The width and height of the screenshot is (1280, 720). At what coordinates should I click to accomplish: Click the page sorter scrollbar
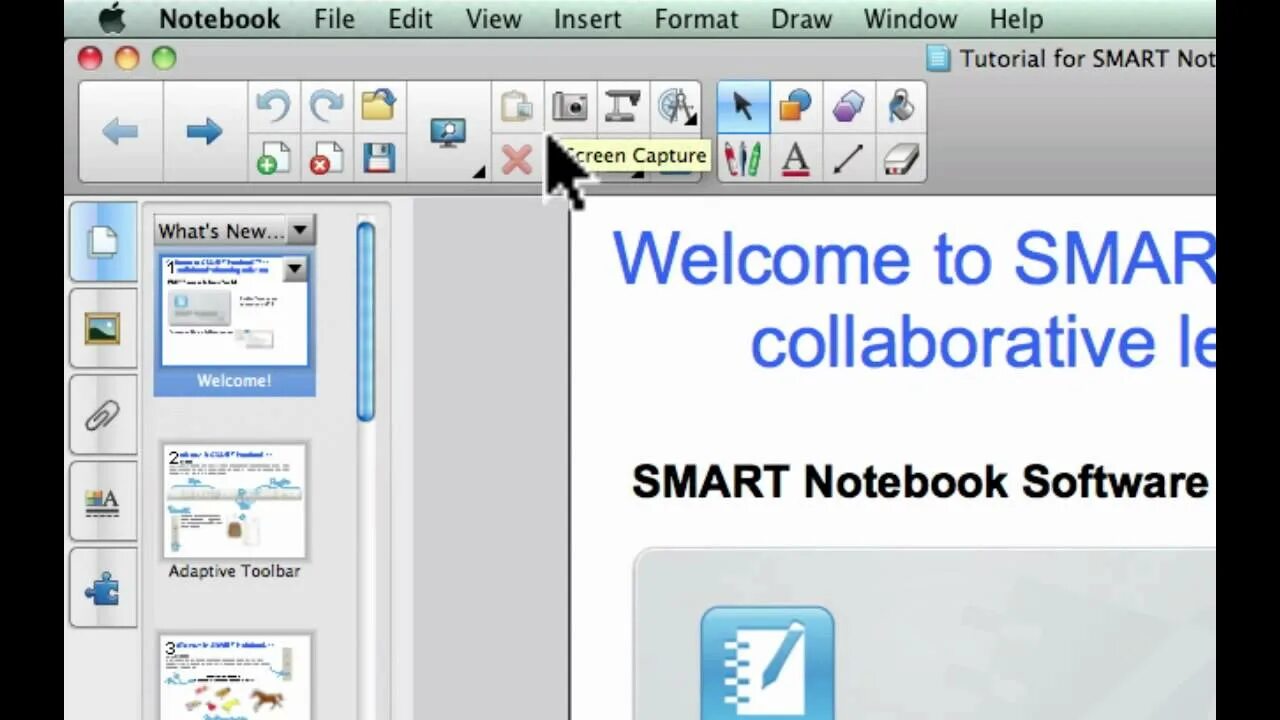[366, 320]
